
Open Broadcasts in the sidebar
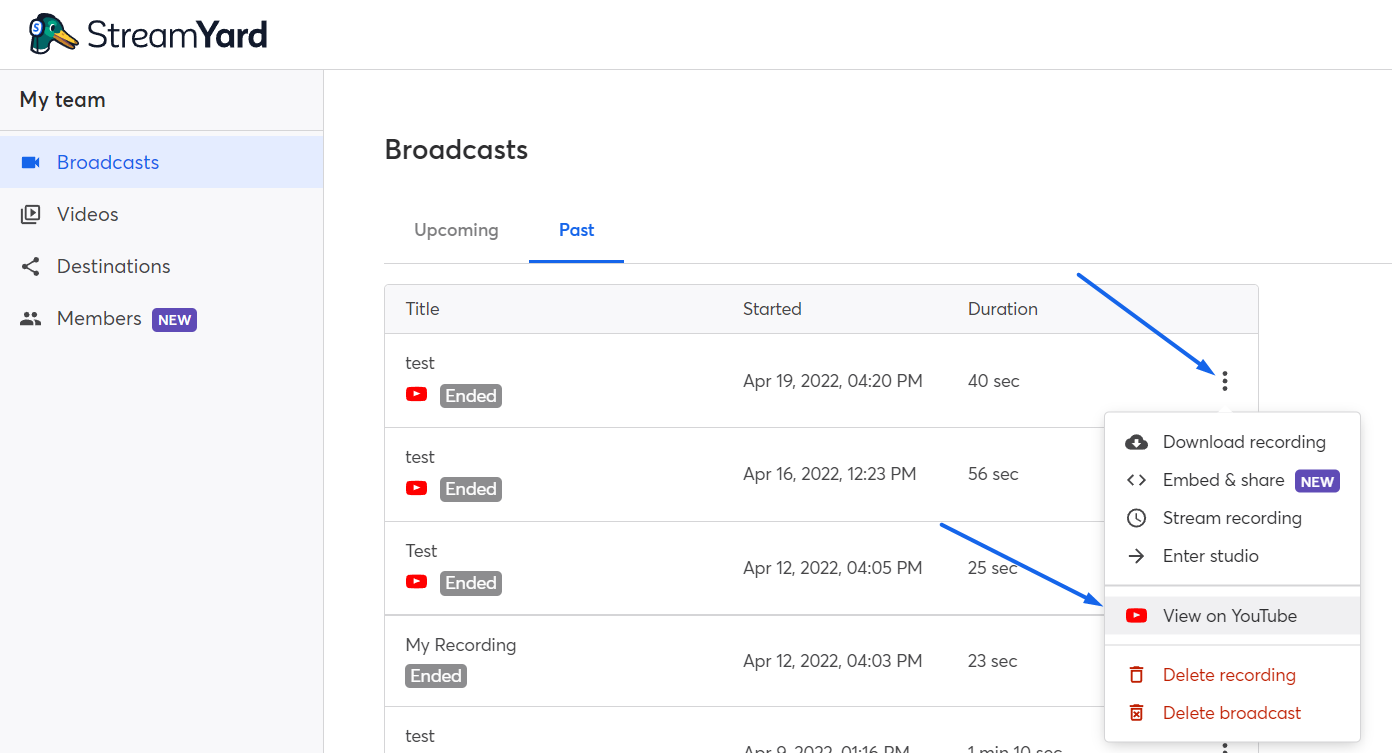pyautogui.click(x=161, y=162)
